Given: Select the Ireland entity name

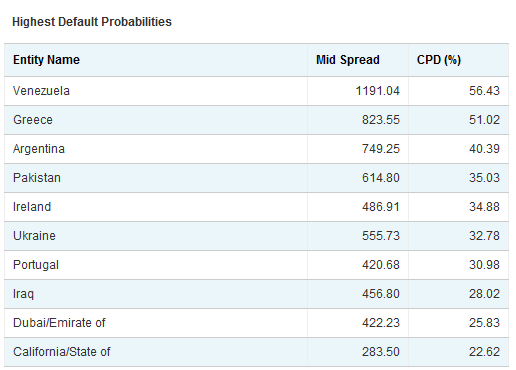Looking at the screenshot, I should (x=32, y=207).
